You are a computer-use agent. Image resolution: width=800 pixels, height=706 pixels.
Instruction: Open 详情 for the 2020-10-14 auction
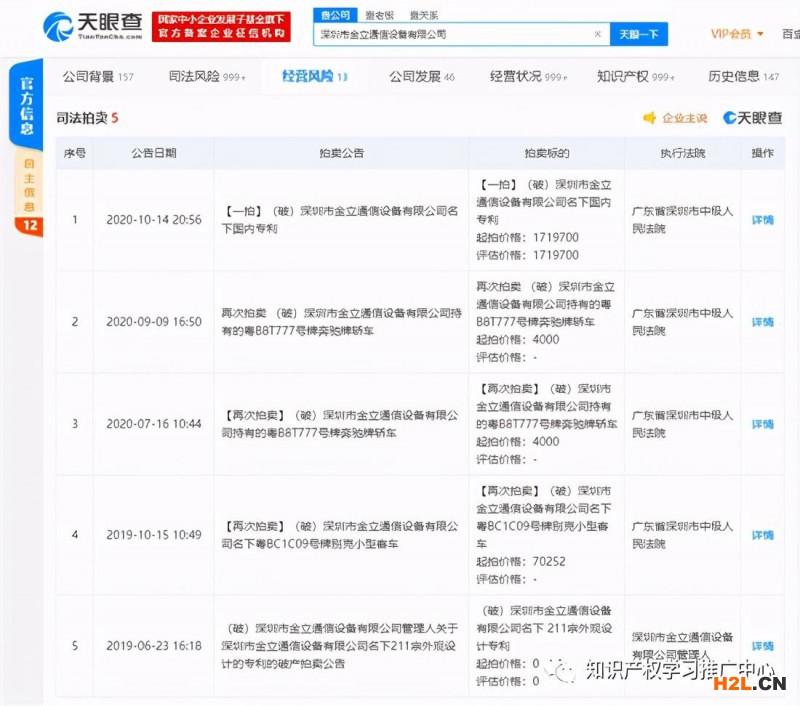coord(763,220)
